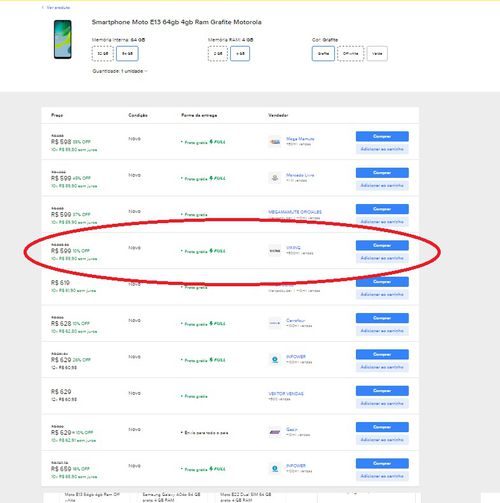
Task: Open INPOWER seller link in R$ 629 row
Action: point(296,357)
